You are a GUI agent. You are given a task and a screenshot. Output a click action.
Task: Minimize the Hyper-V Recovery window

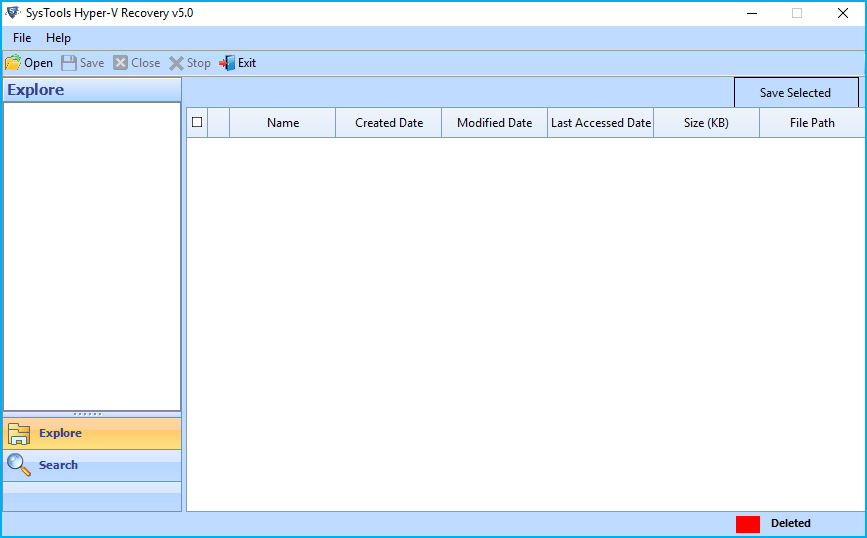(x=751, y=13)
